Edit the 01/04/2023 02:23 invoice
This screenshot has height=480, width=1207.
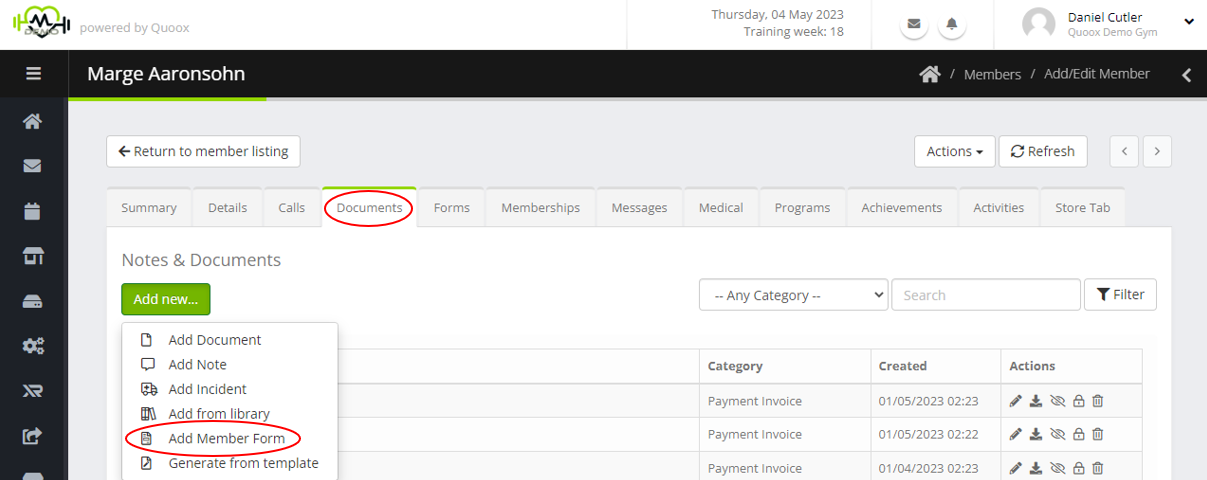1016,467
